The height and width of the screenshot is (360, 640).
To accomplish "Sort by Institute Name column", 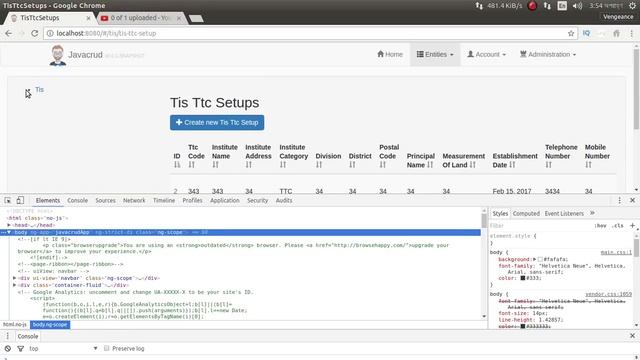I will click(215, 165).
